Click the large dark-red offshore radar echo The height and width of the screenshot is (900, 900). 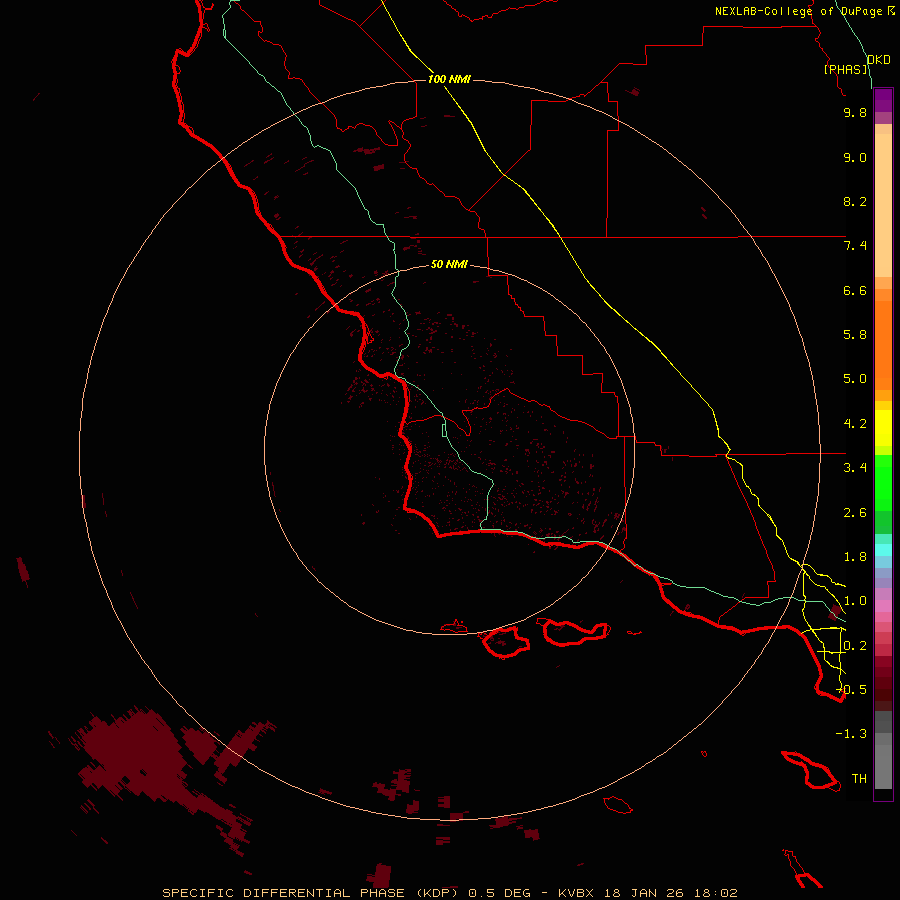click(x=138, y=758)
